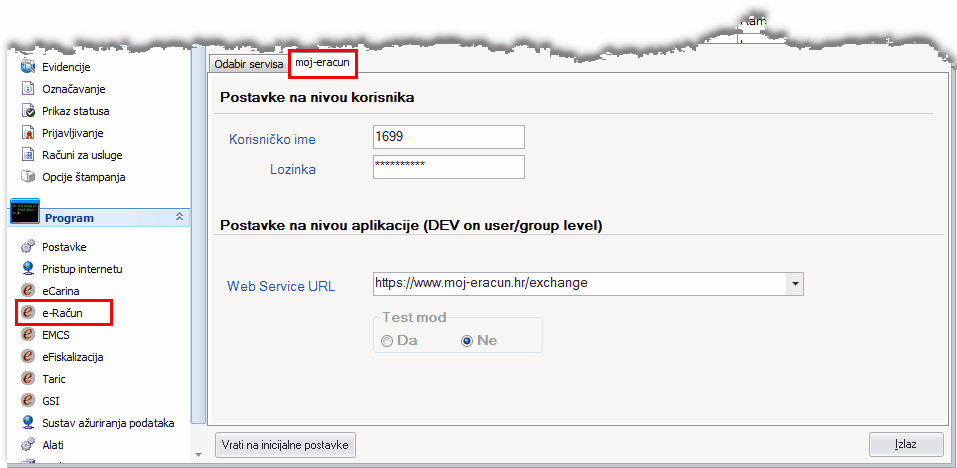Image resolution: width=957 pixels, height=468 pixels.
Task: Open Prikaz statusa entry
Action: (76, 111)
